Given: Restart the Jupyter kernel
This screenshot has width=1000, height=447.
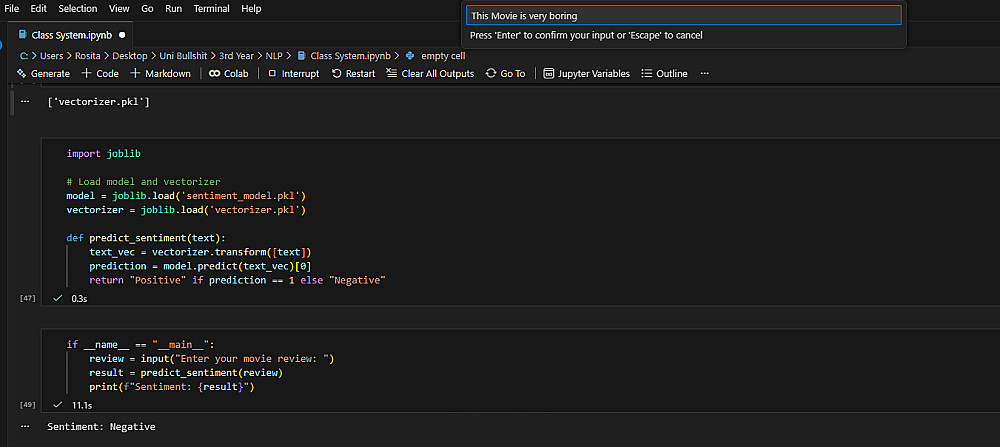Looking at the screenshot, I should [353, 74].
